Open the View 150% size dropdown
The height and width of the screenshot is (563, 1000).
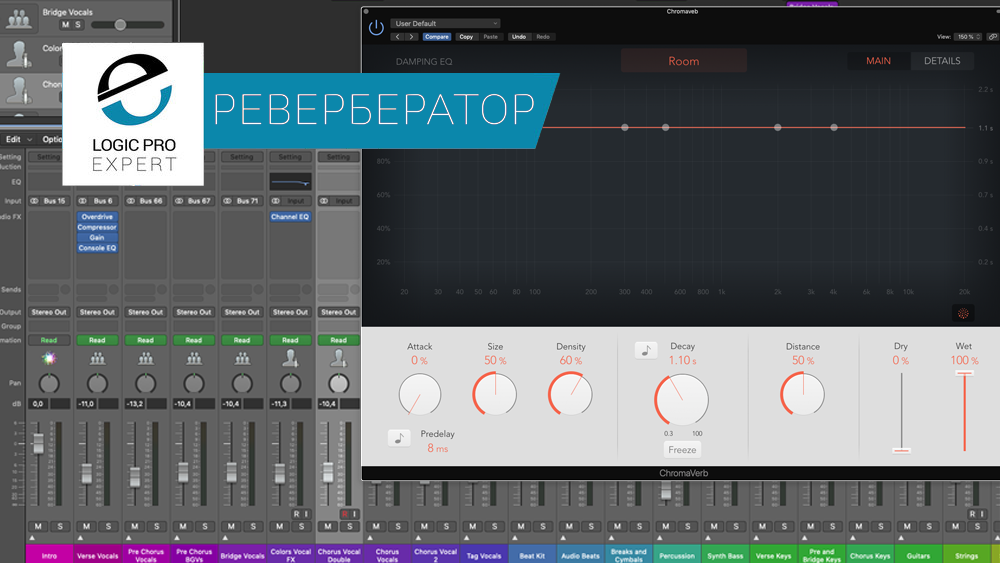pyautogui.click(x=967, y=37)
